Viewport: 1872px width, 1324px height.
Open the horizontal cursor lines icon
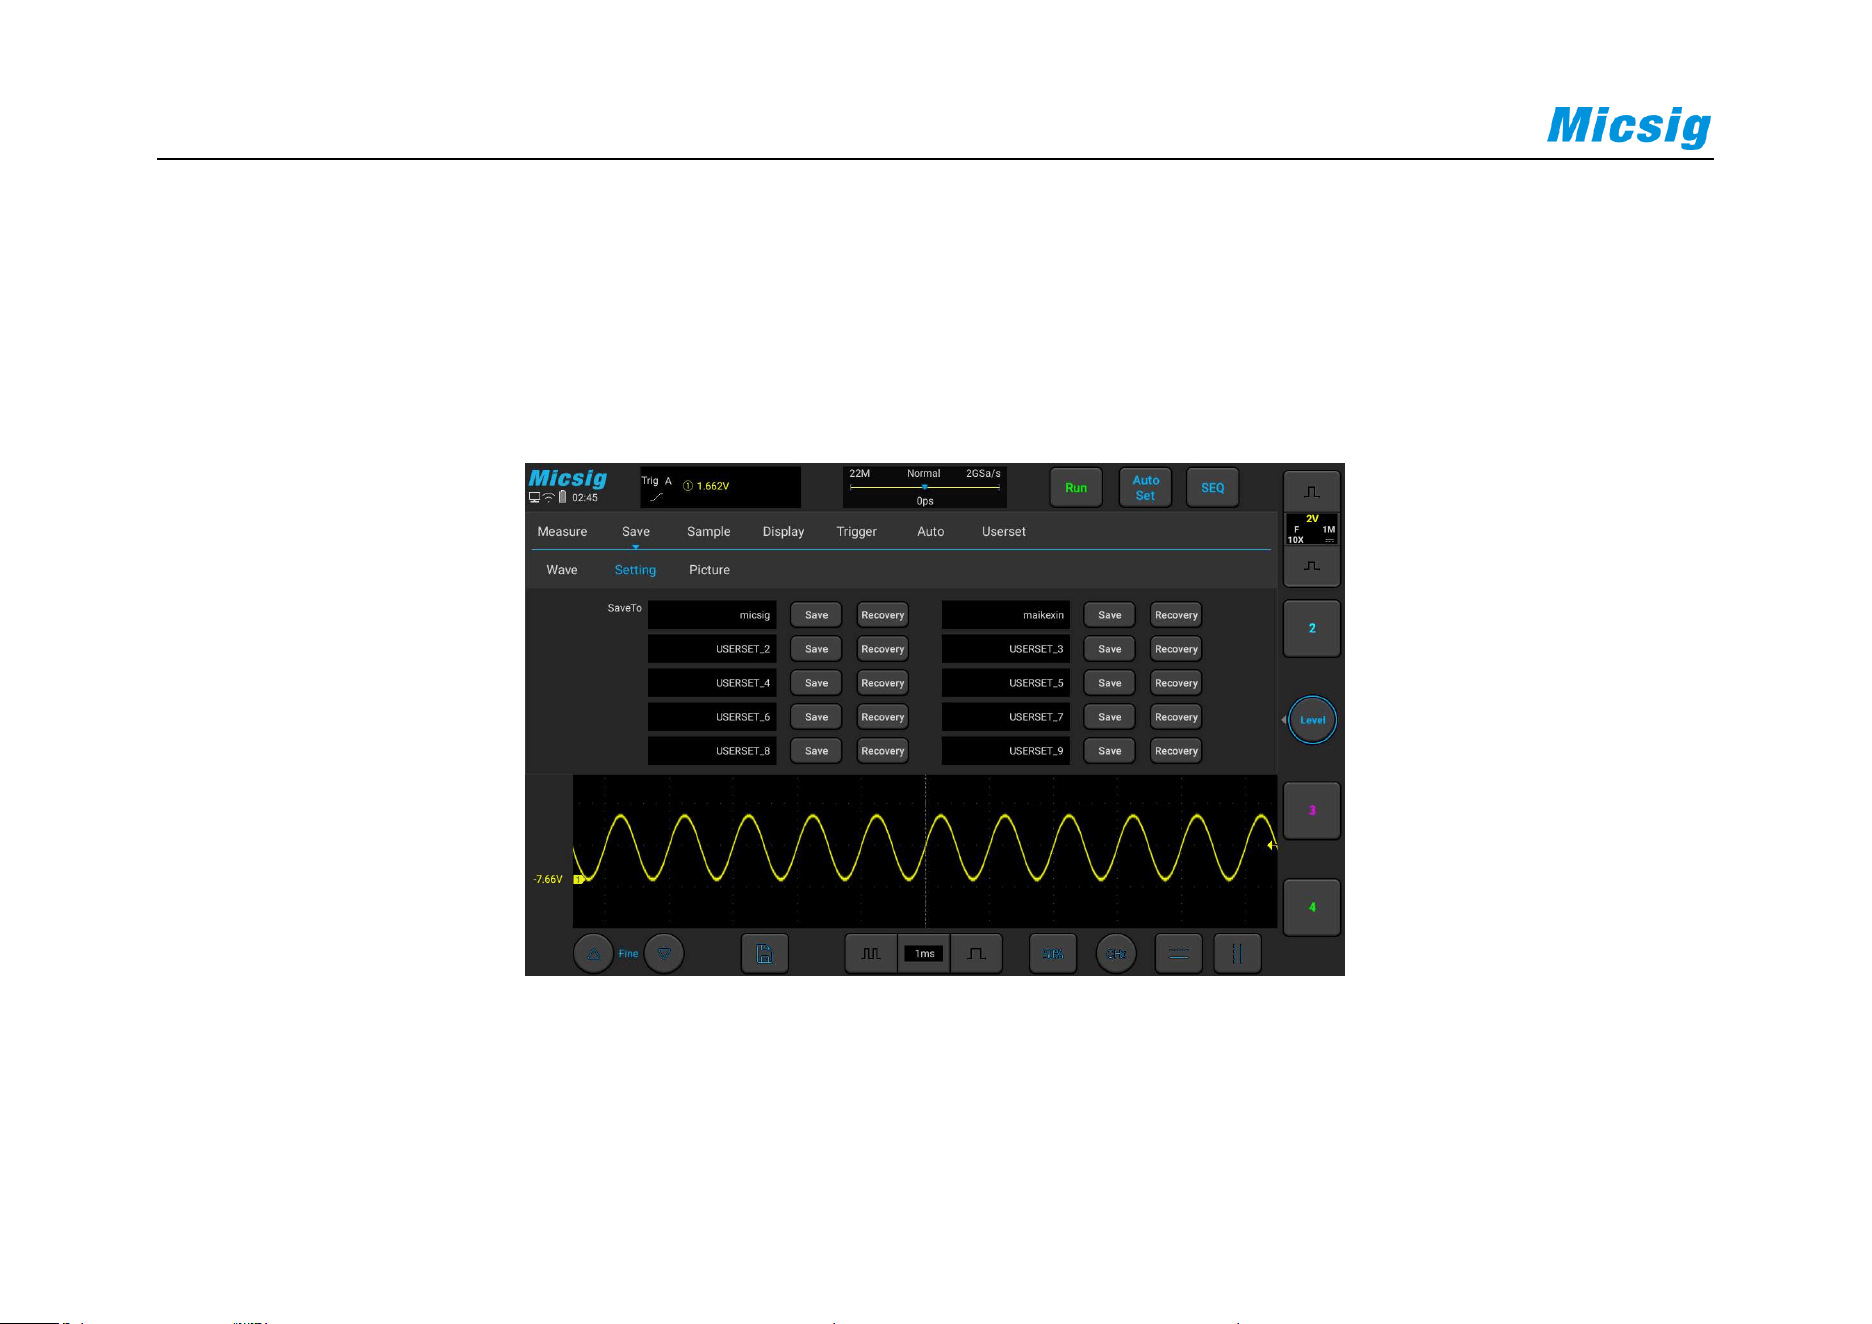[x=1179, y=954]
